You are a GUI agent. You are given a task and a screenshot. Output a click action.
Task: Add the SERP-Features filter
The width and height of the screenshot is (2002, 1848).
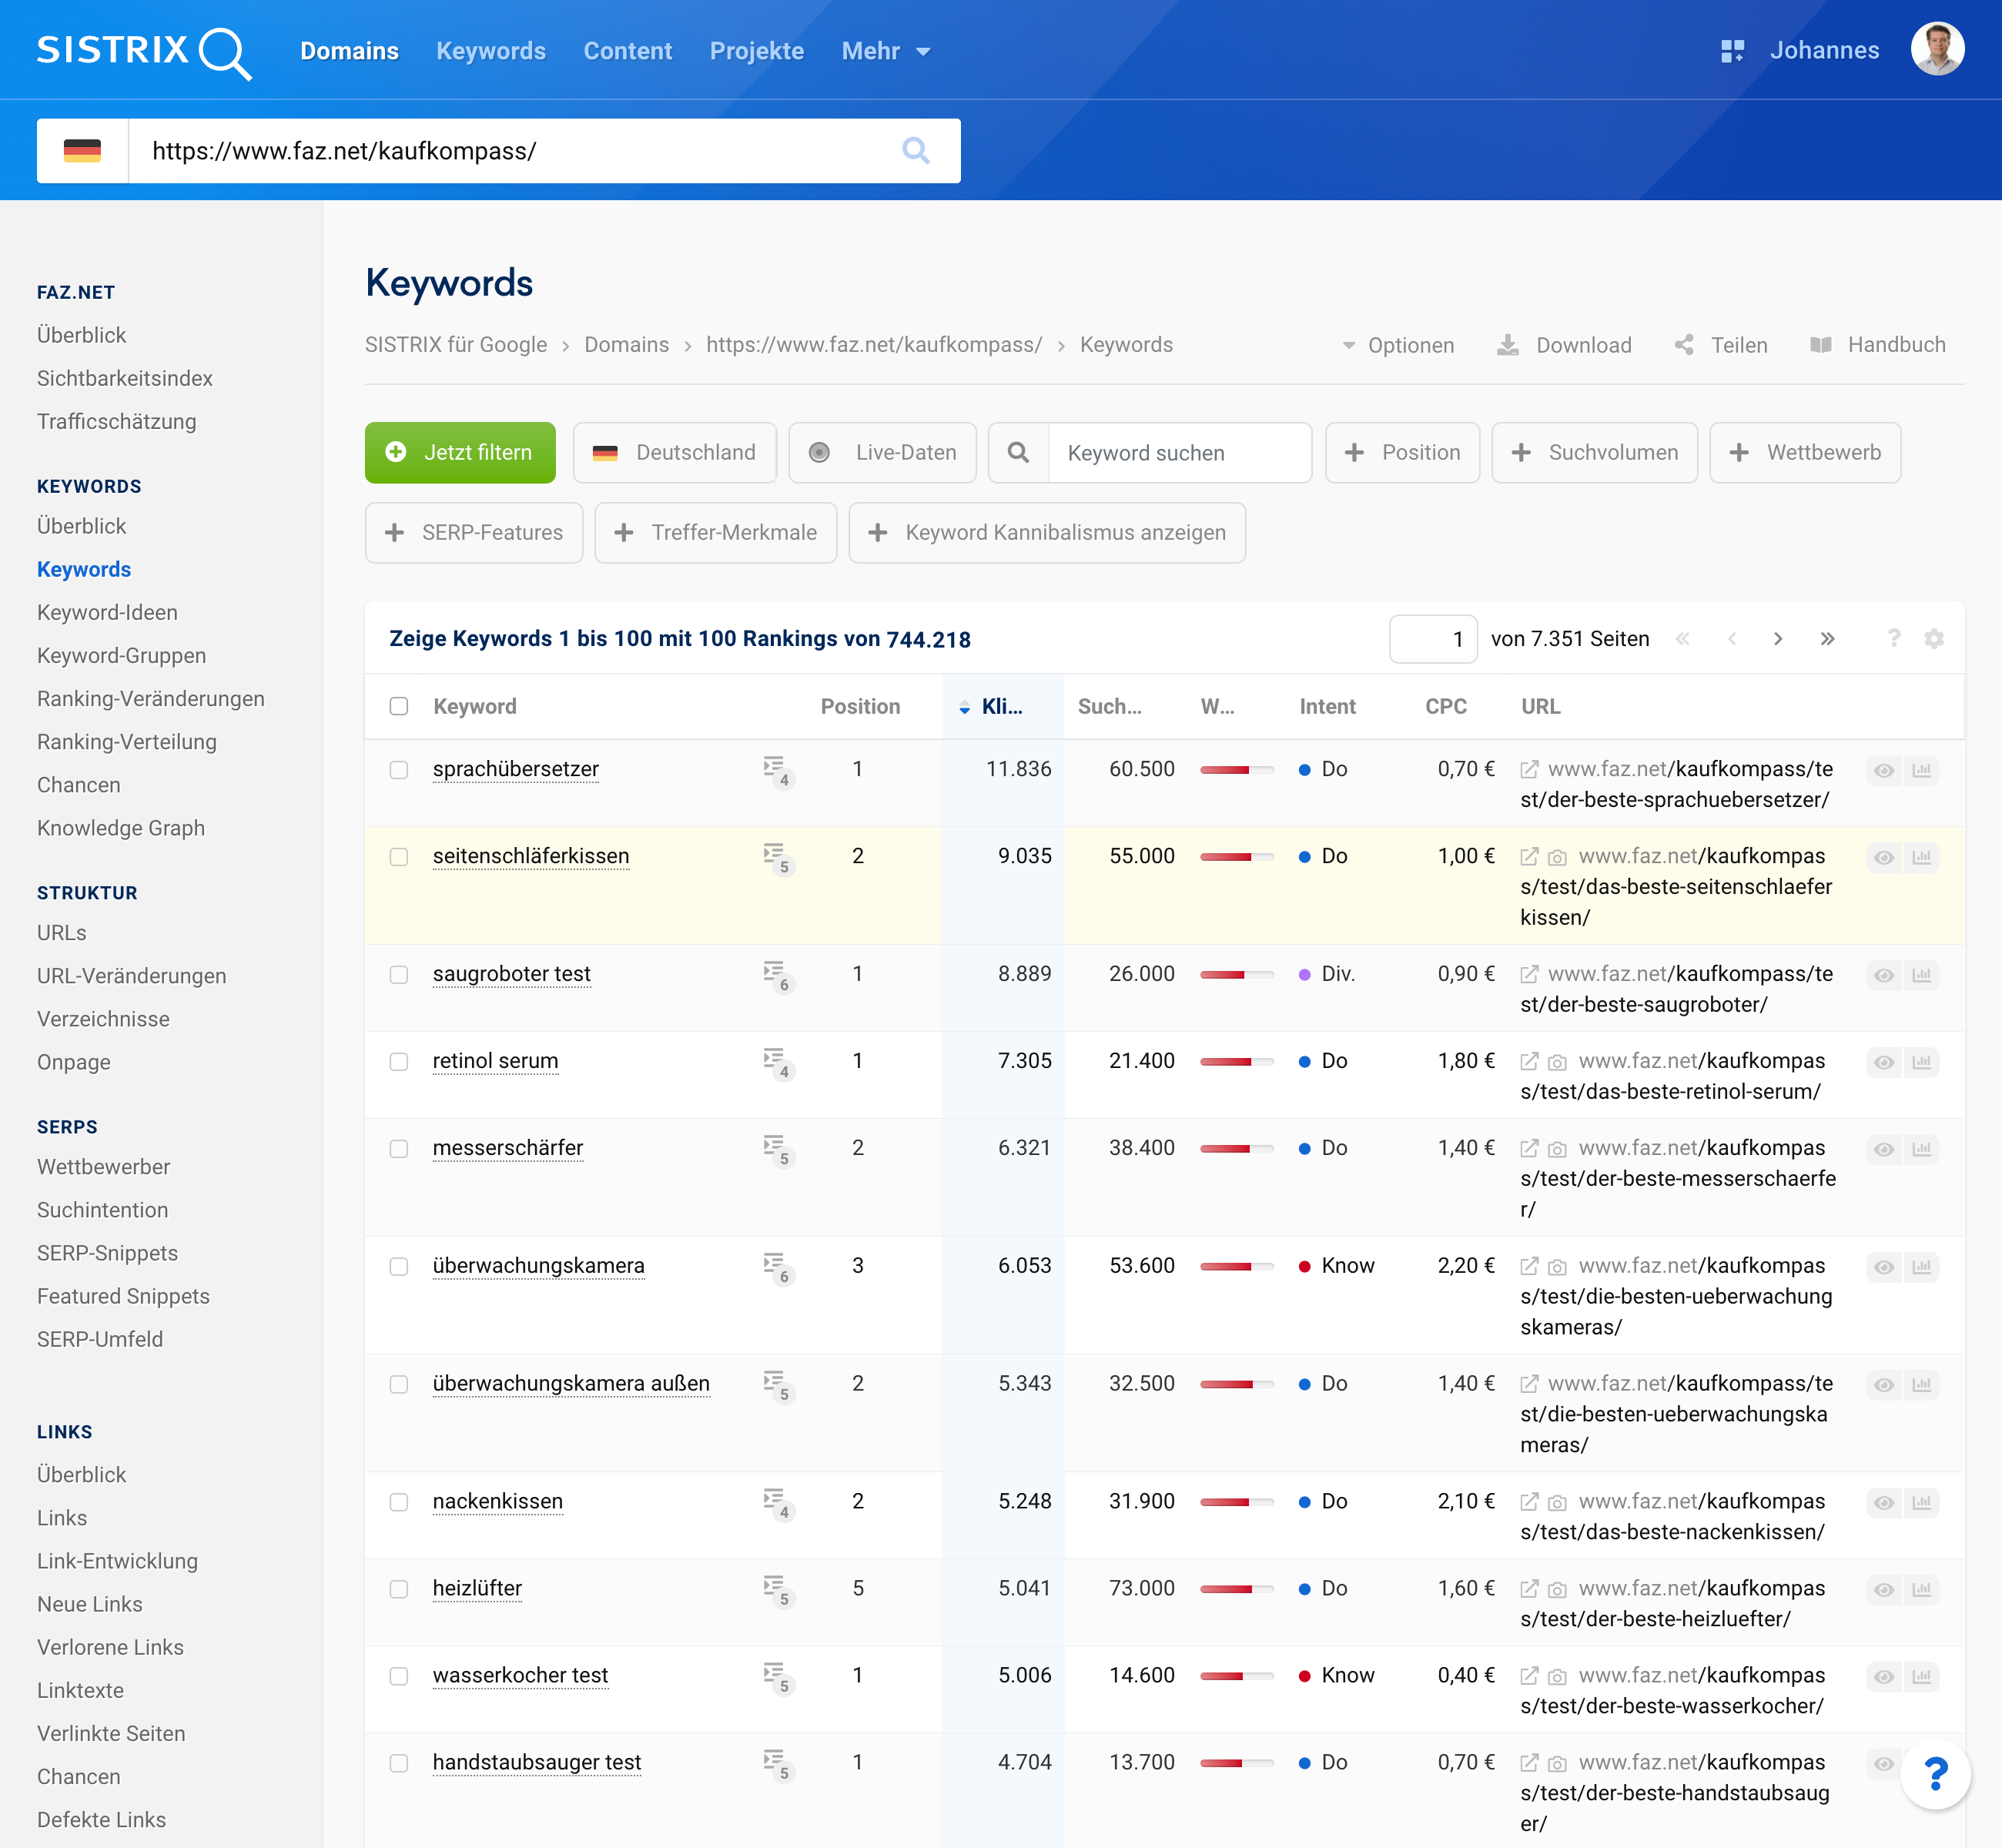coord(474,533)
